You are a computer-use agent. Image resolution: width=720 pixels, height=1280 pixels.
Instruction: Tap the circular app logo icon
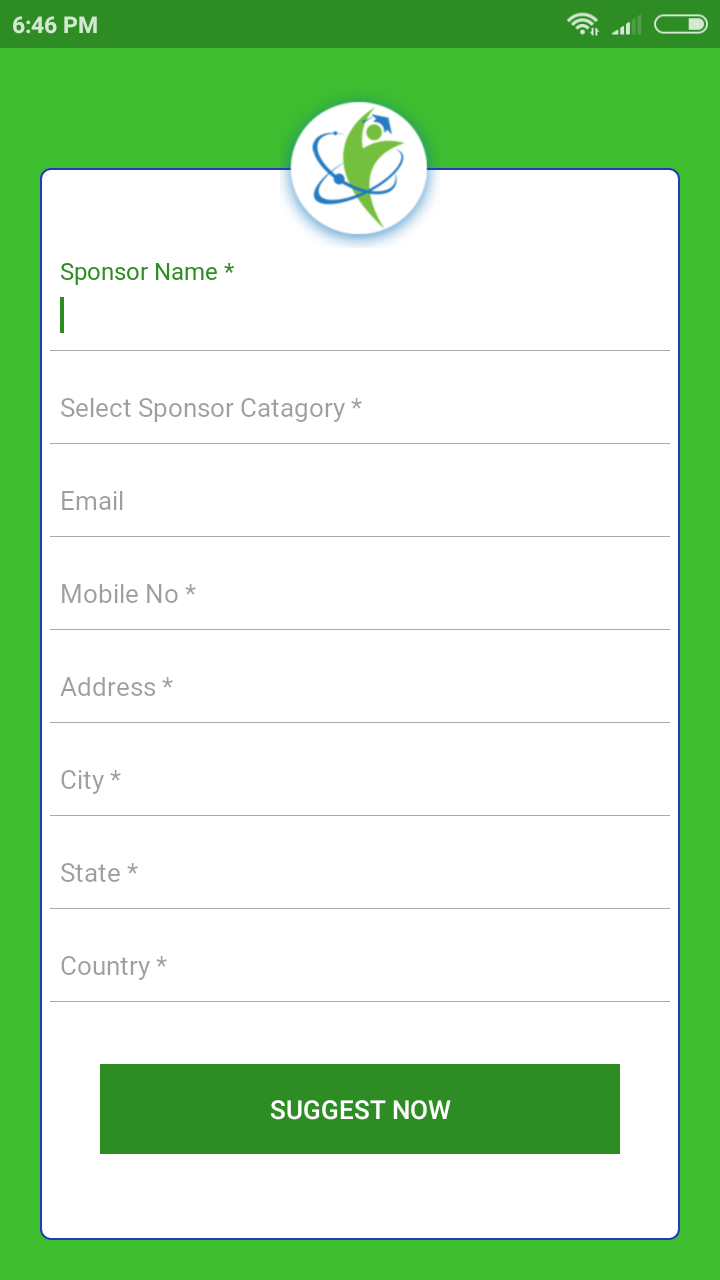(x=359, y=169)
